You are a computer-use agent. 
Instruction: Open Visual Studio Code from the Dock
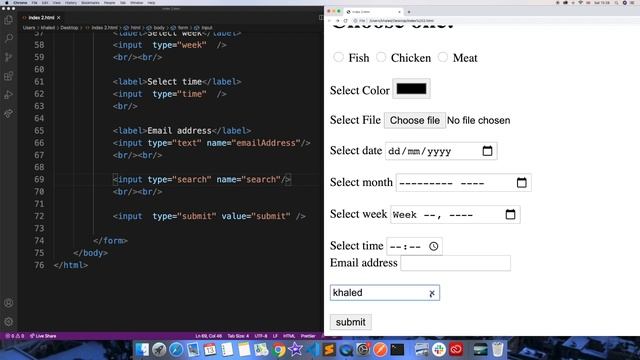tap(312, 349)
